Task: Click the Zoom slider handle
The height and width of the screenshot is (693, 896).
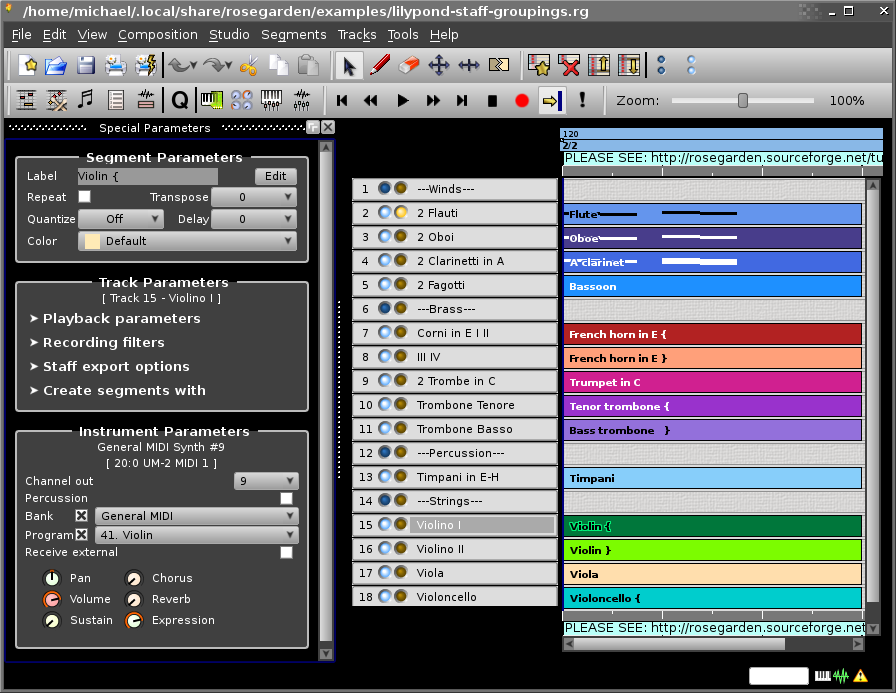Action: pos(743,101)
